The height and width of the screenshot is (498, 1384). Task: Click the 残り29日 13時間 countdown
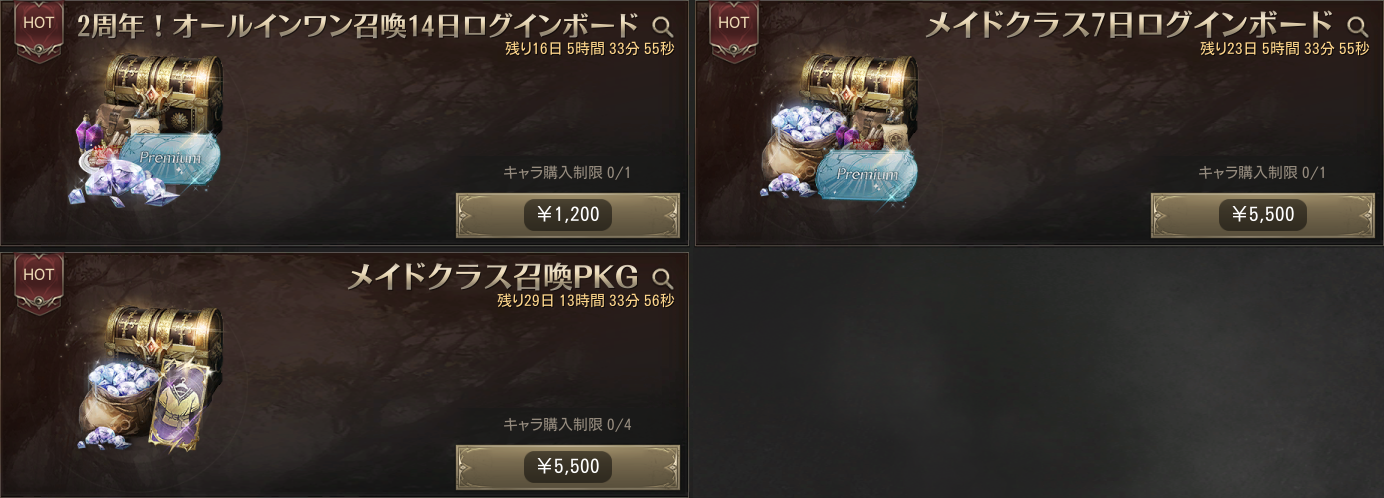click(x=585, y=300)
